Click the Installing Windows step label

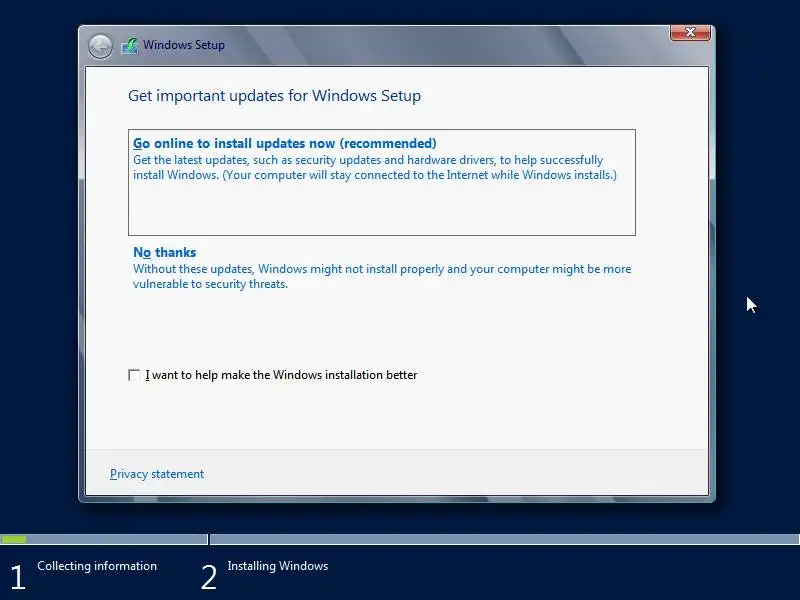[x=278, y=566]
